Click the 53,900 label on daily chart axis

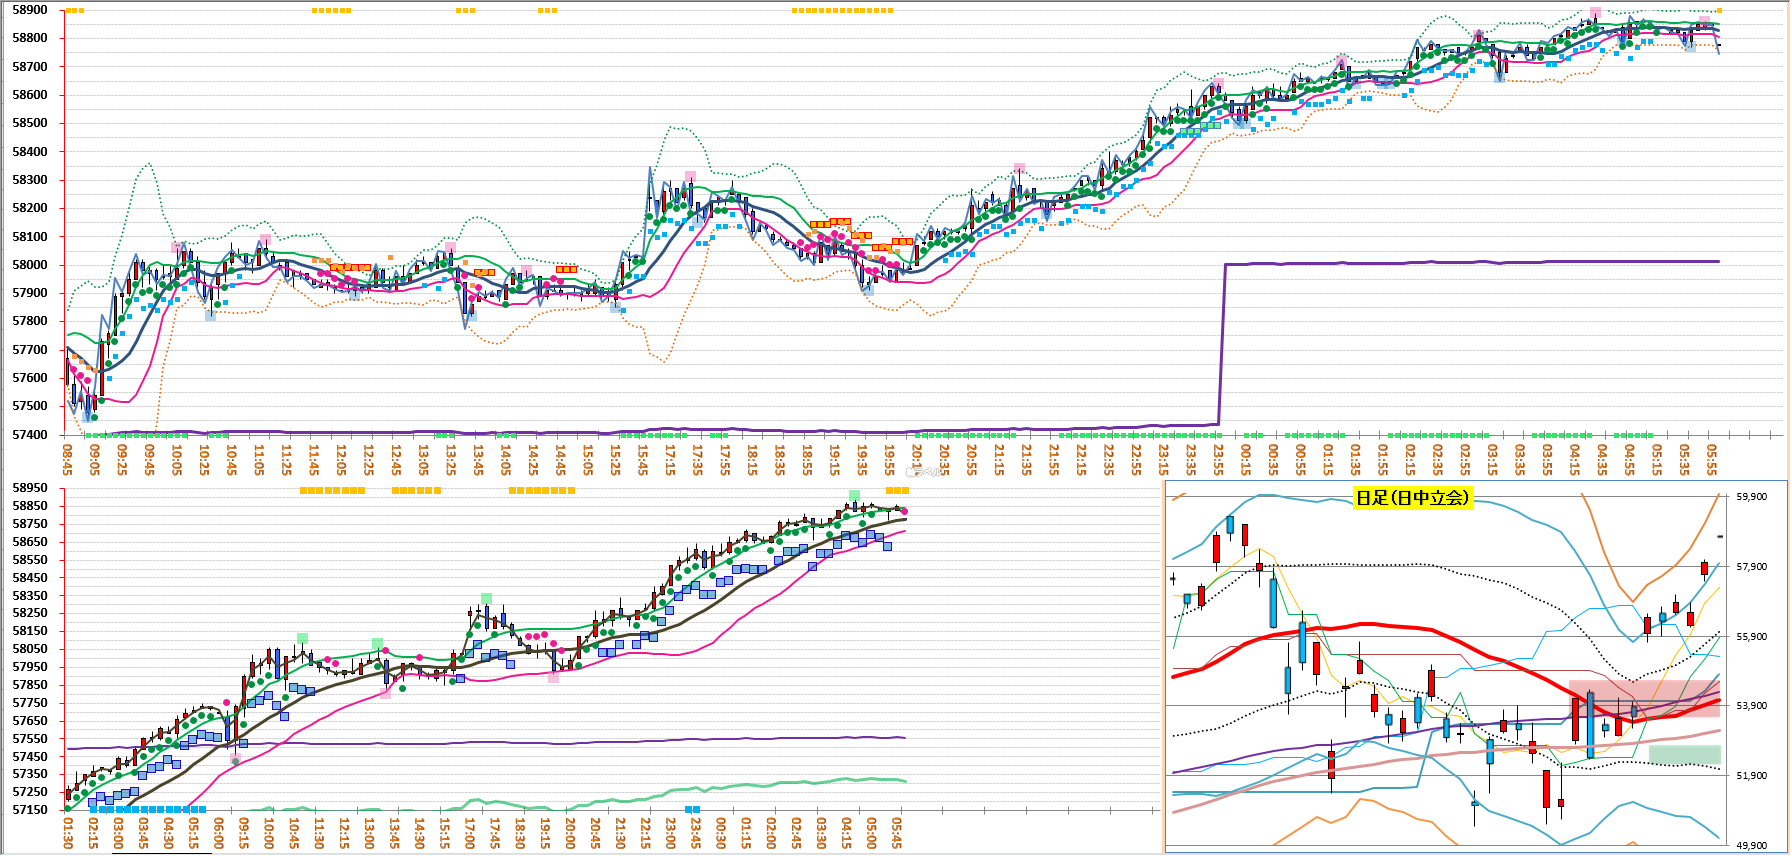coord(1751,706)
